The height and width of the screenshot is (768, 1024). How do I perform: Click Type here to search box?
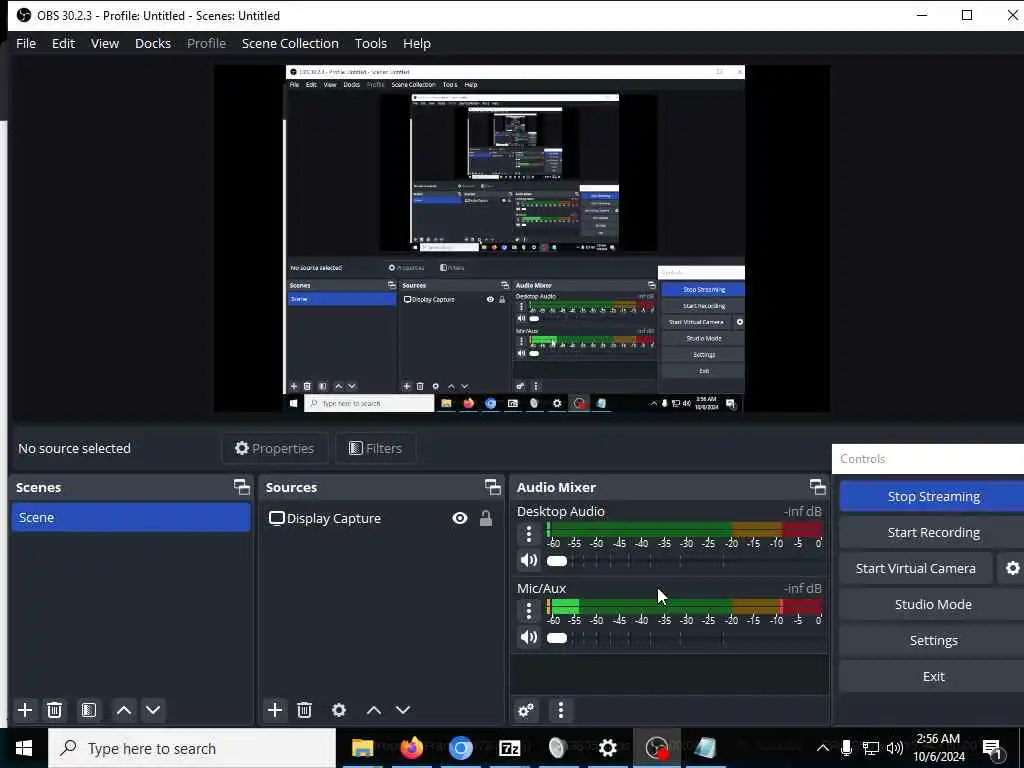tap(192, 748)
